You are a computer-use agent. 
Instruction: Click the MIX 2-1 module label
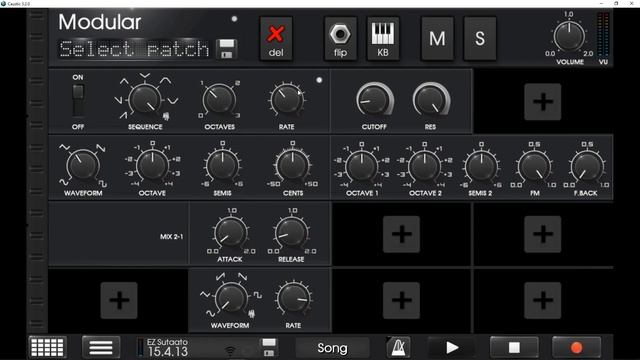pyautogui.click(x=171, y=237)
